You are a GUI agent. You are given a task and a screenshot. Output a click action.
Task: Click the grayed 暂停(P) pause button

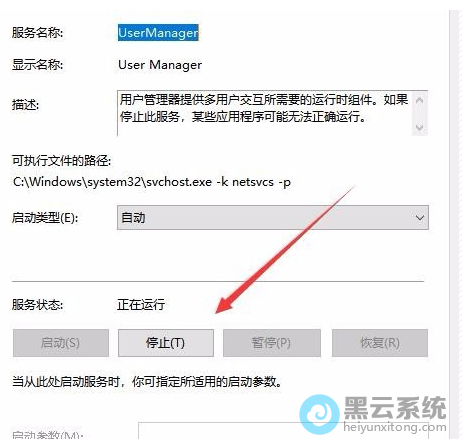click(x=272, y=343)
